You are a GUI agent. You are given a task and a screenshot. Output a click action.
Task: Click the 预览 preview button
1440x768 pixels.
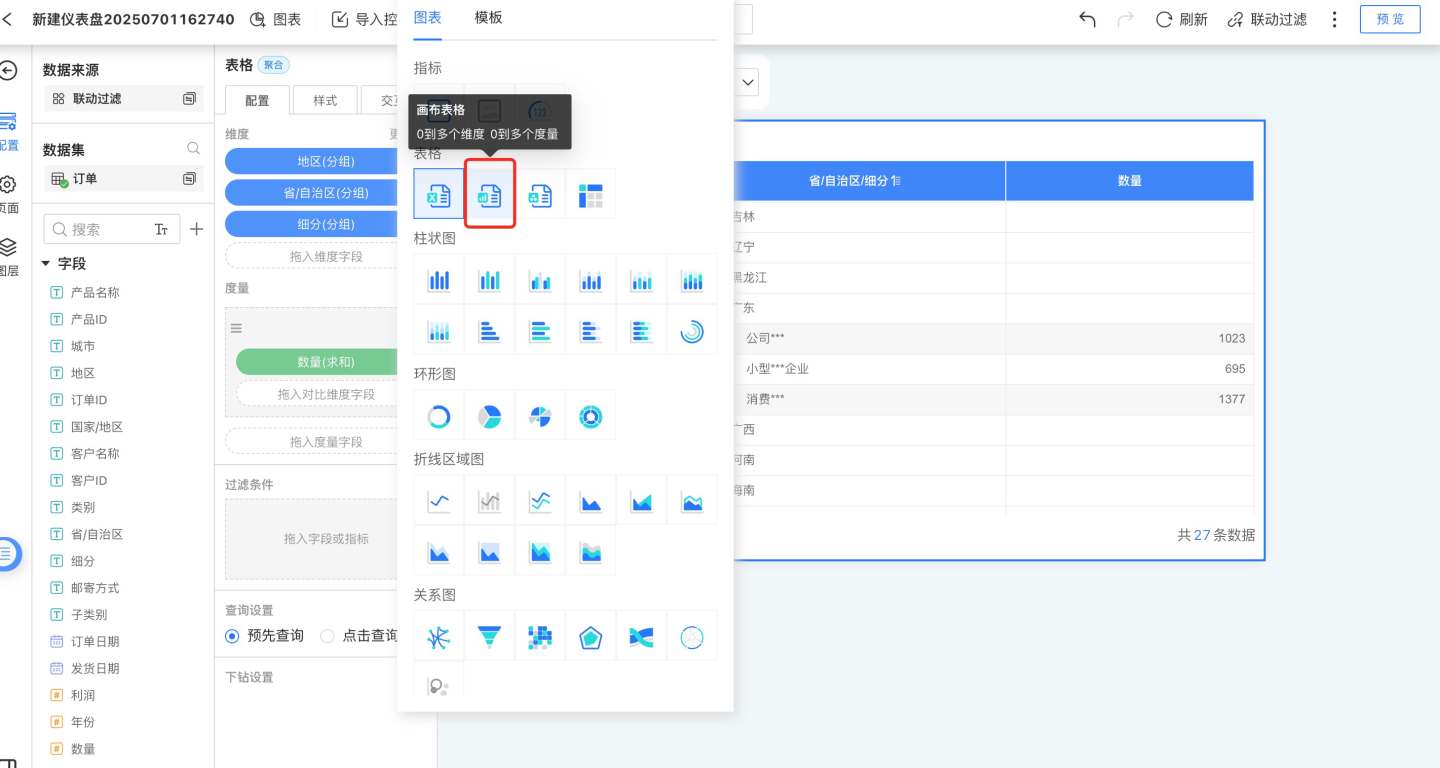pyautogui.click(x=1389, y=19)
